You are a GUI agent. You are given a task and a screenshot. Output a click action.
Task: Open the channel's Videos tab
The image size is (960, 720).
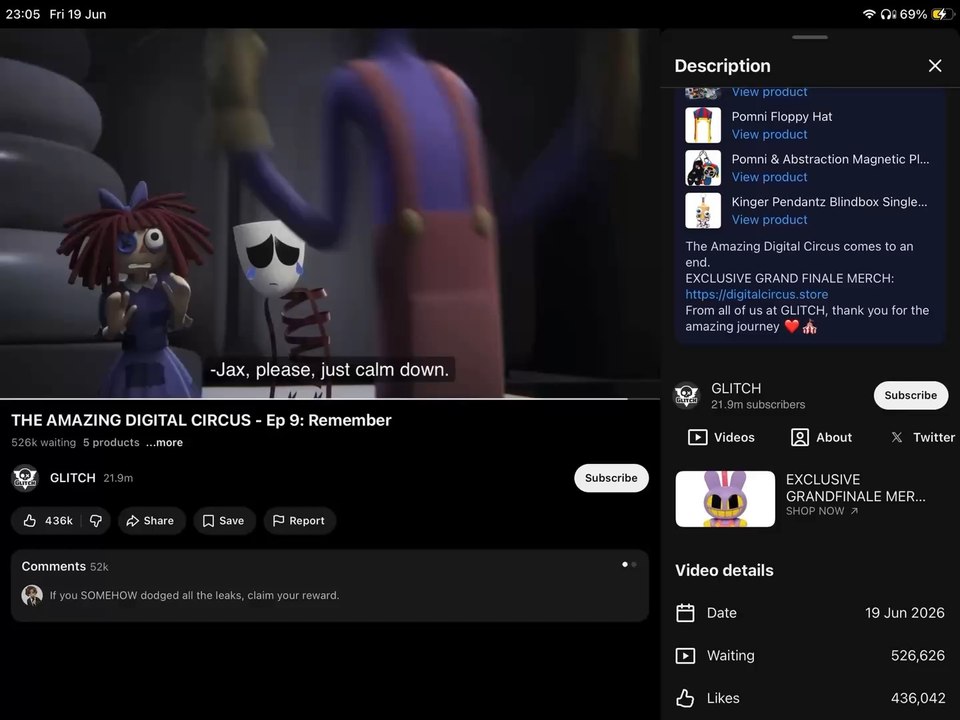pos(721,437)
